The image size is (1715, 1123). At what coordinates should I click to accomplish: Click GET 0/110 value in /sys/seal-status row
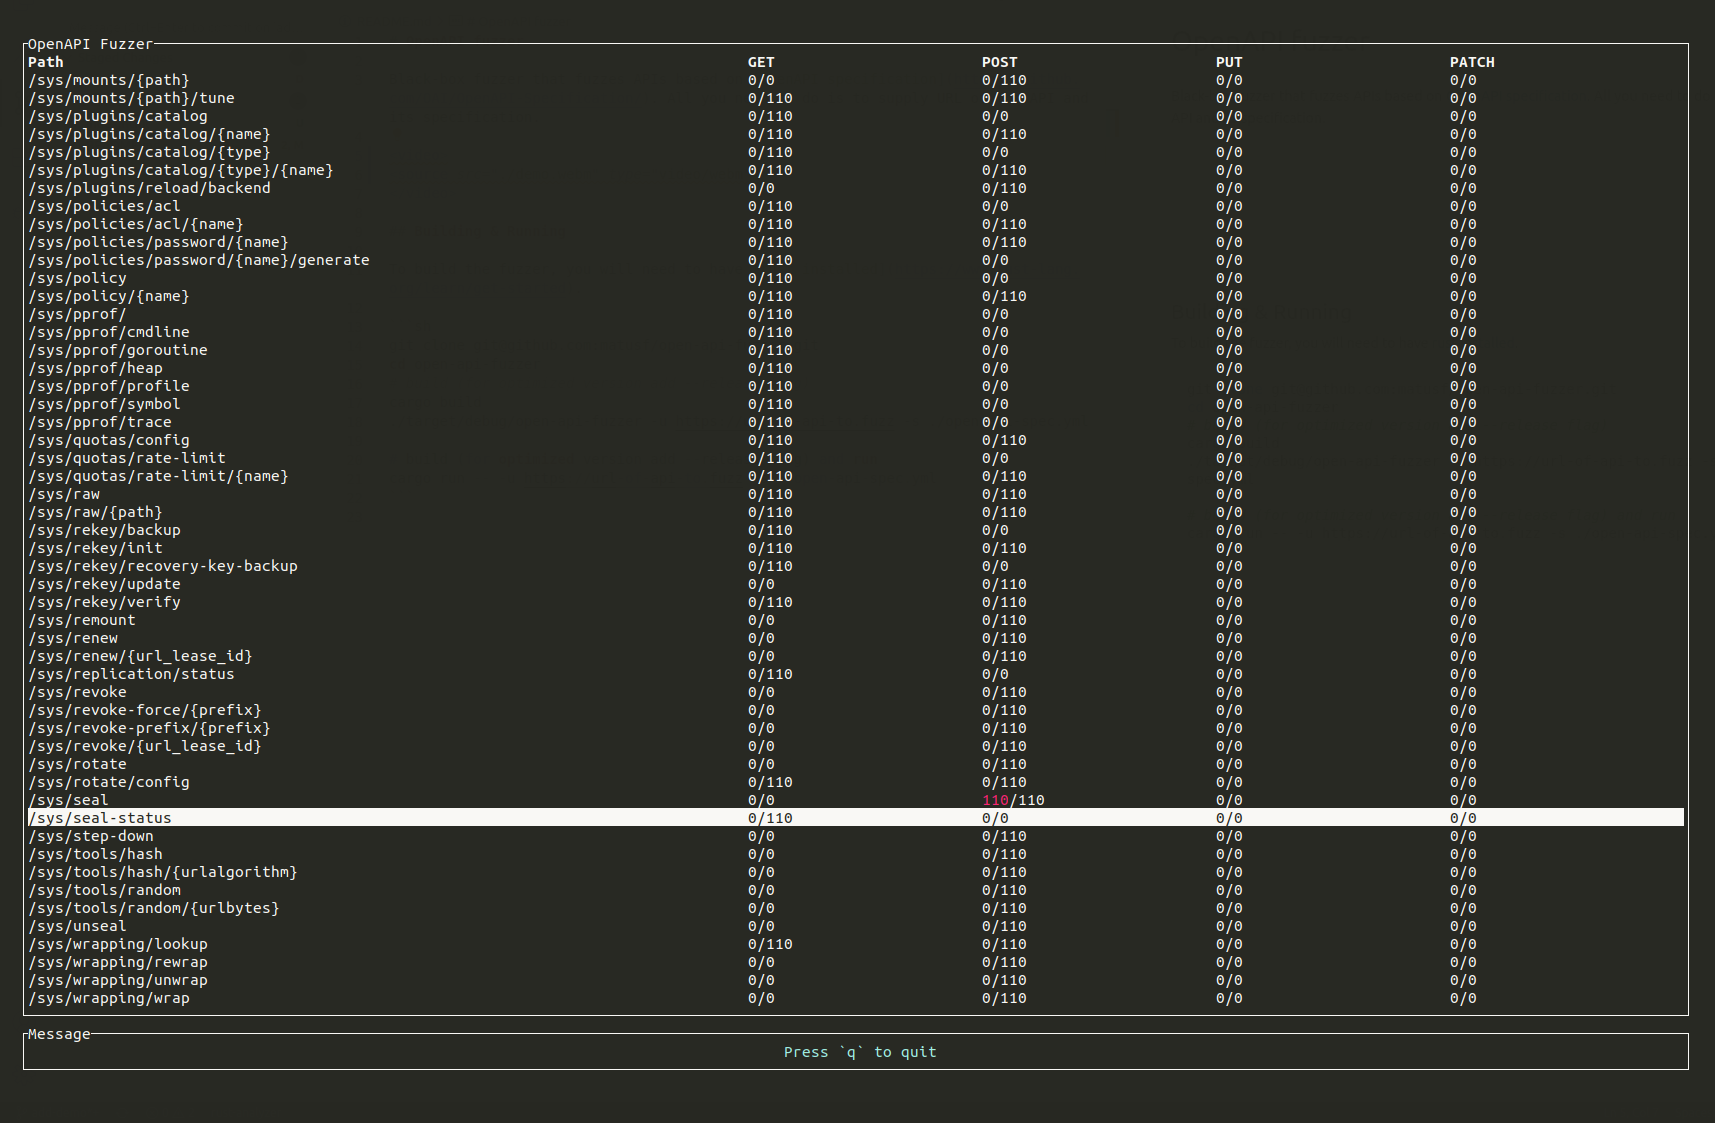(x=770, y=818)
